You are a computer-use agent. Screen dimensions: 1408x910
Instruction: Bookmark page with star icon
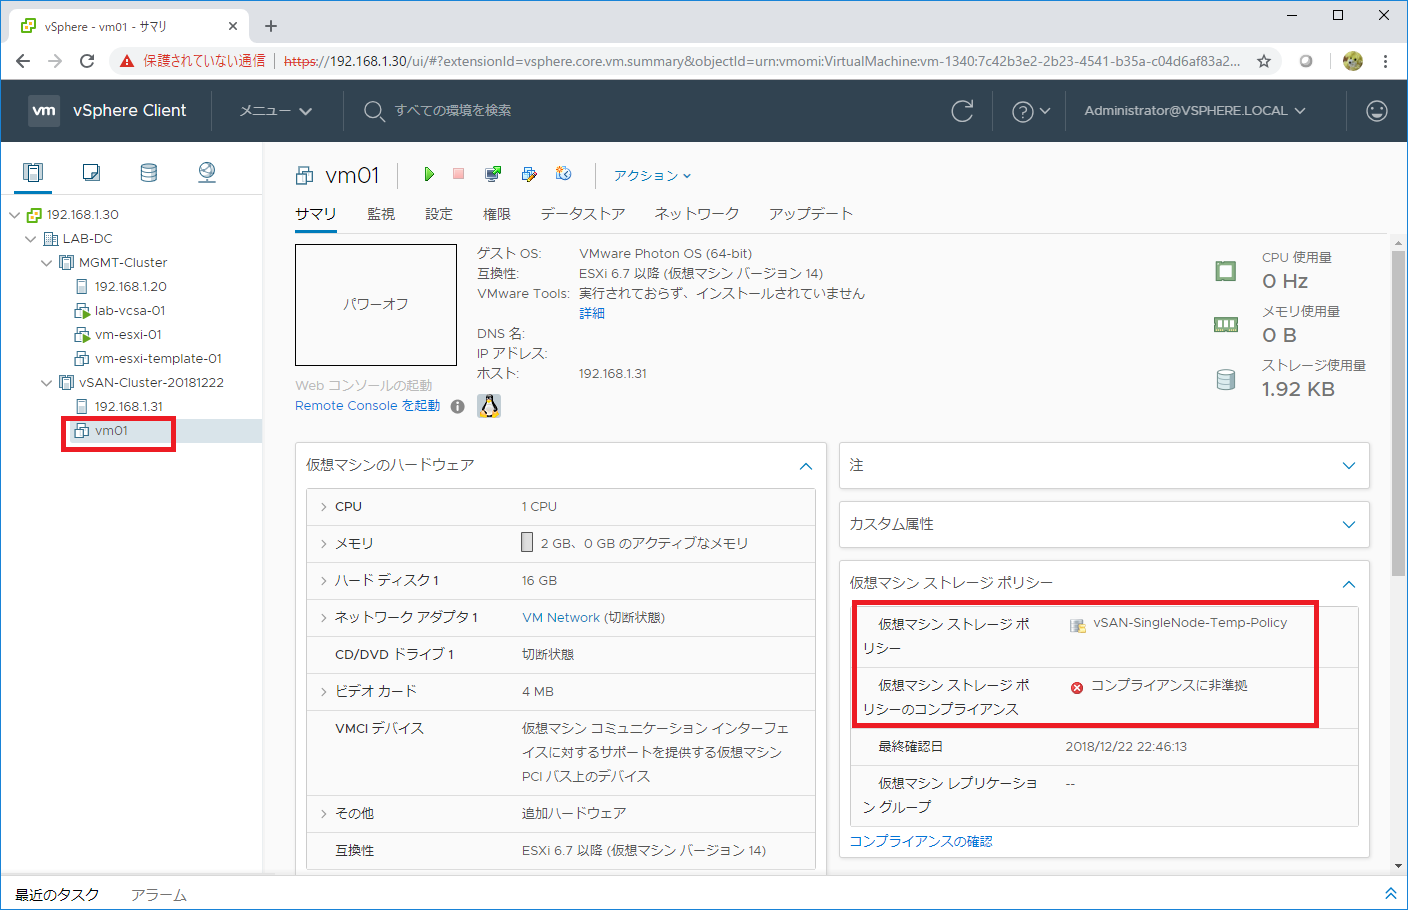pos(1264,61)
